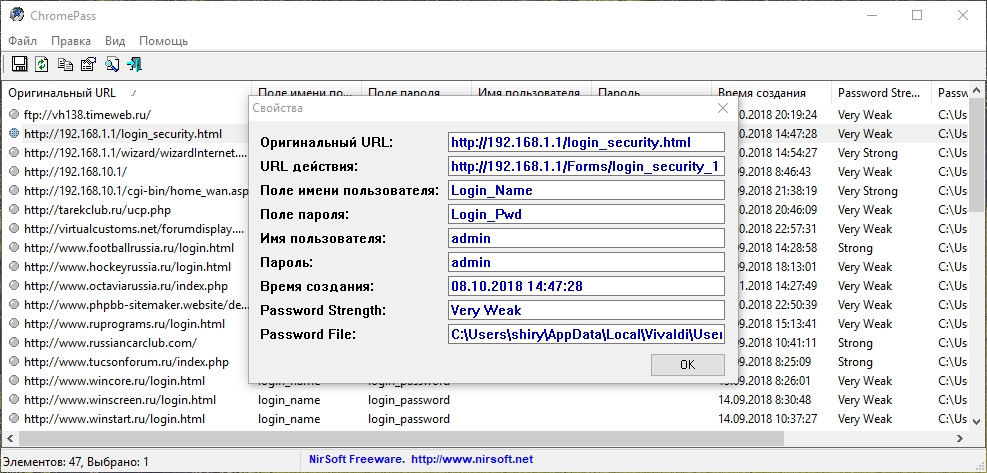Click the icon beside winscreen.ru/login.html

[x=15, y=399]
